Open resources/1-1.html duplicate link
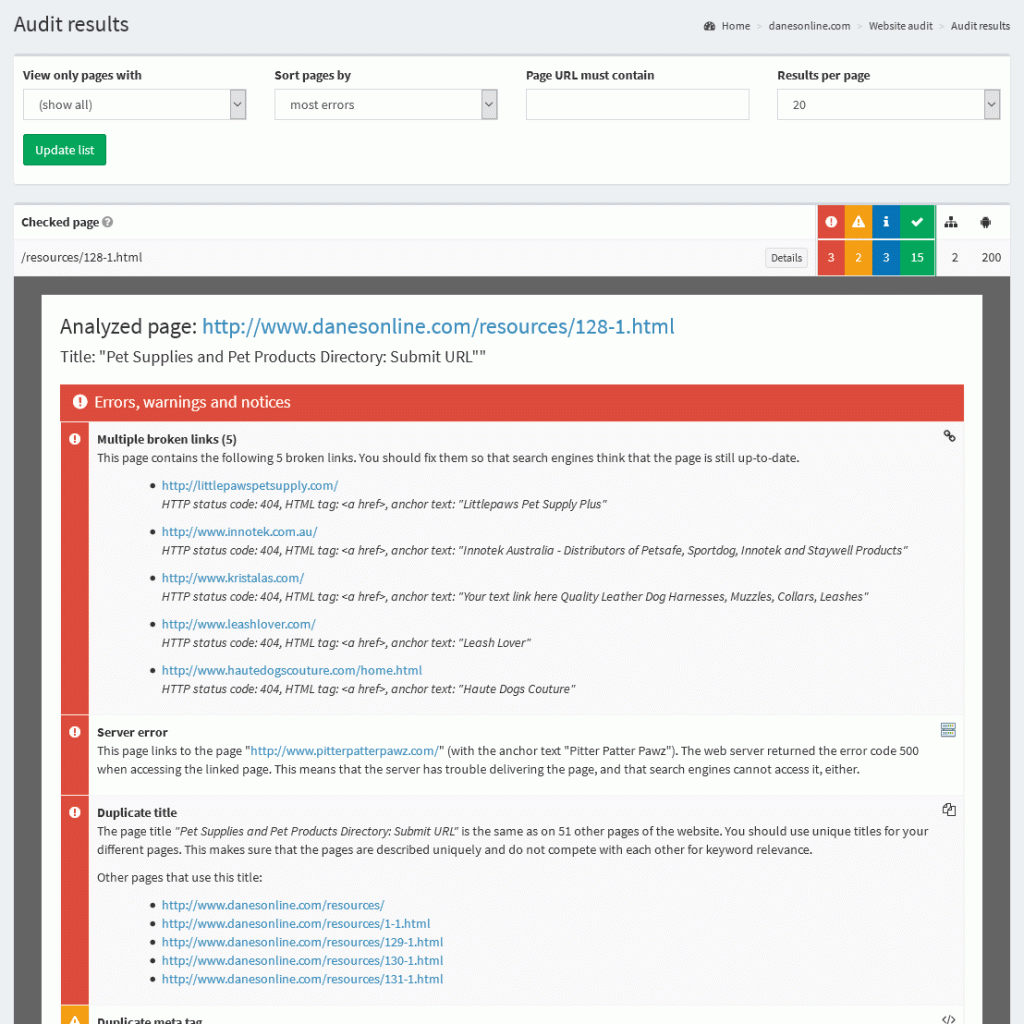This screenshot has height=1024, width=1024. click(x=296, y=923)
